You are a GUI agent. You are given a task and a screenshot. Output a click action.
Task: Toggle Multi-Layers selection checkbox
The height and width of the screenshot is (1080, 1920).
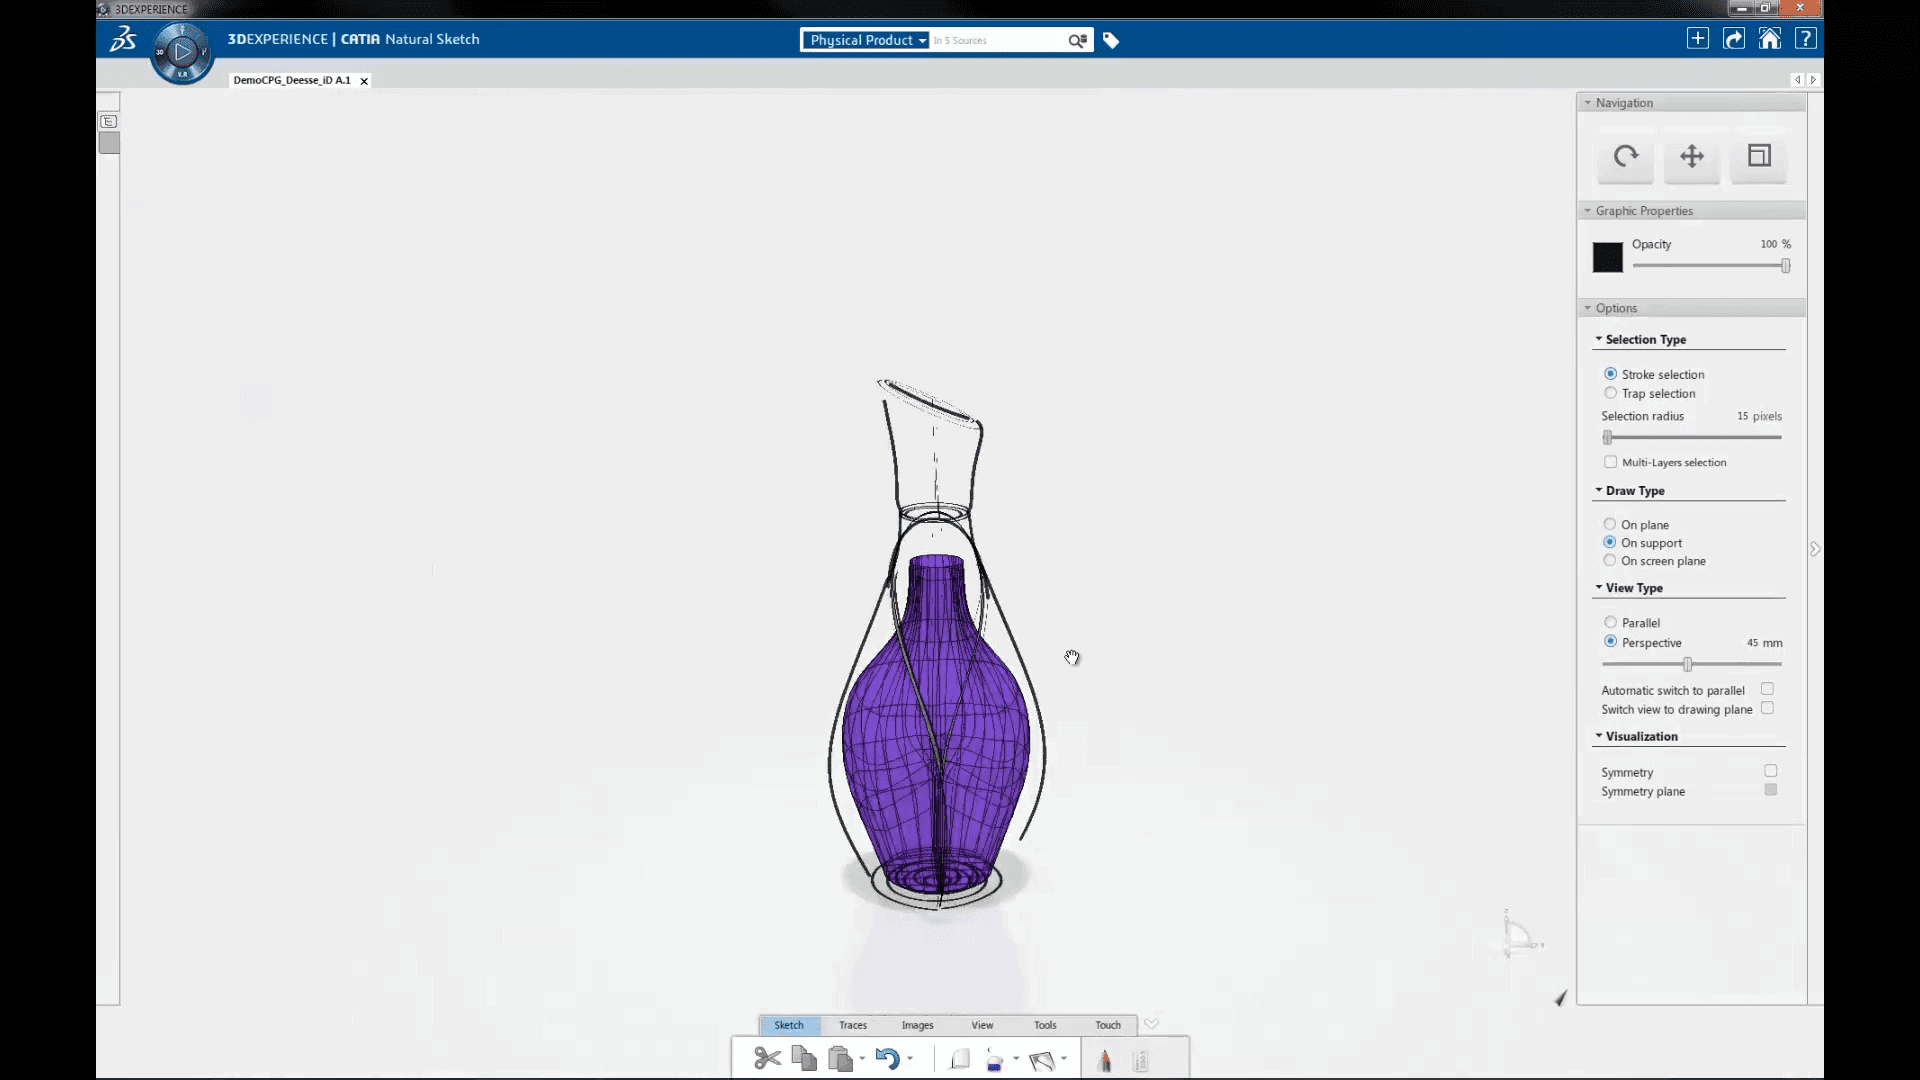1610,462
